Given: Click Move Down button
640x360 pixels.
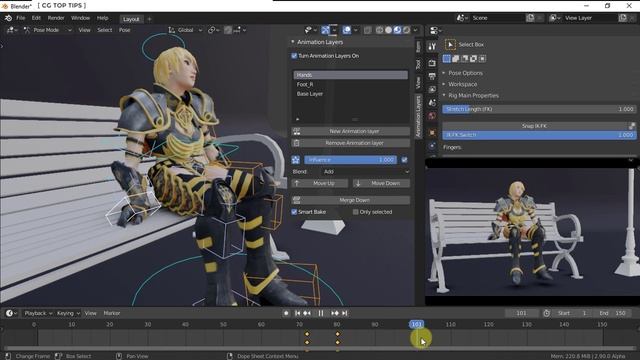Looking at the screenshot, I should (381, 184).
